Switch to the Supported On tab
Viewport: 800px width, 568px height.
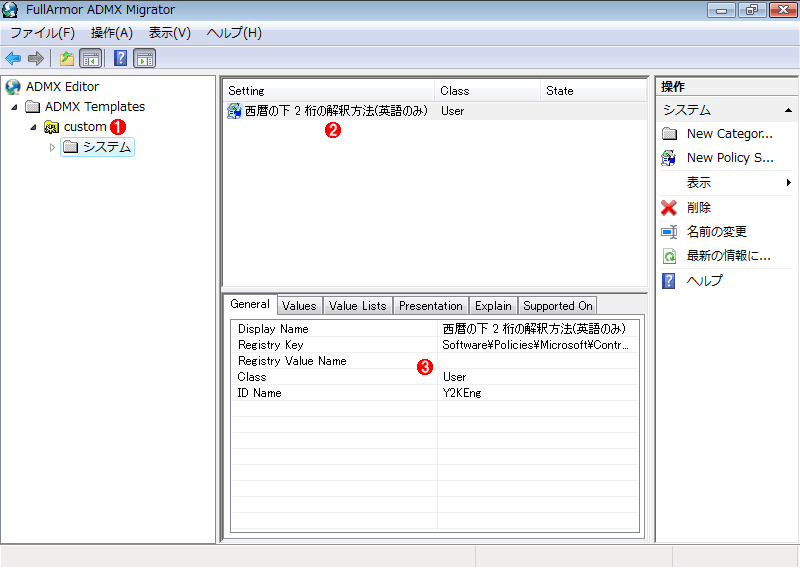coord(558,306)
